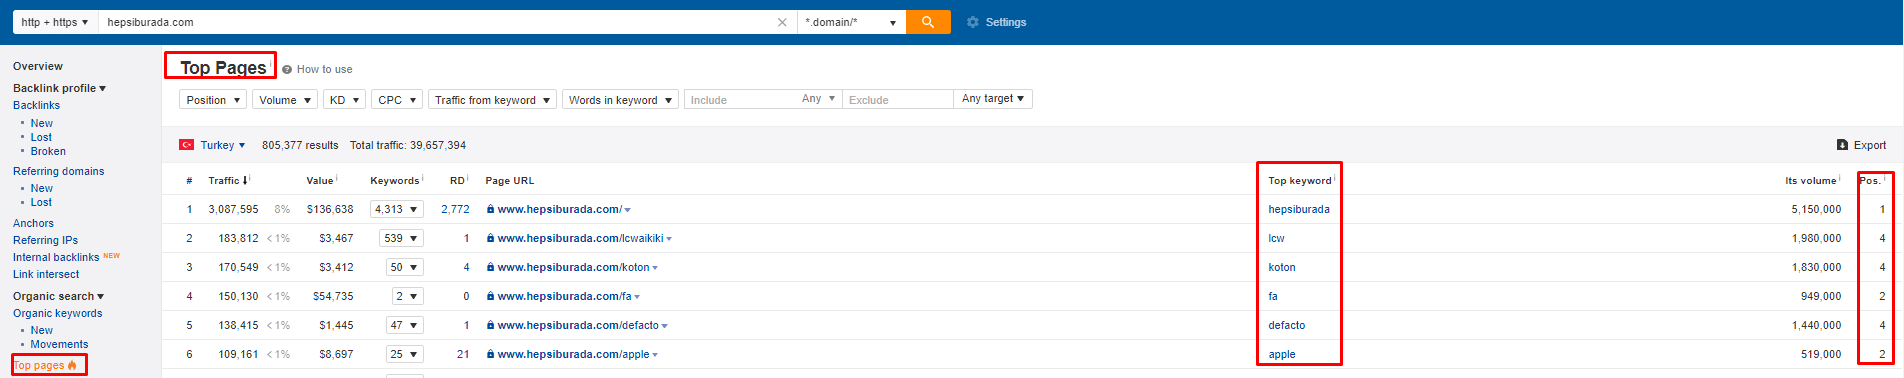Click the top keyword link koton
The width and height of the screenshot is (1904, 378).
[x=1282, y=267]
